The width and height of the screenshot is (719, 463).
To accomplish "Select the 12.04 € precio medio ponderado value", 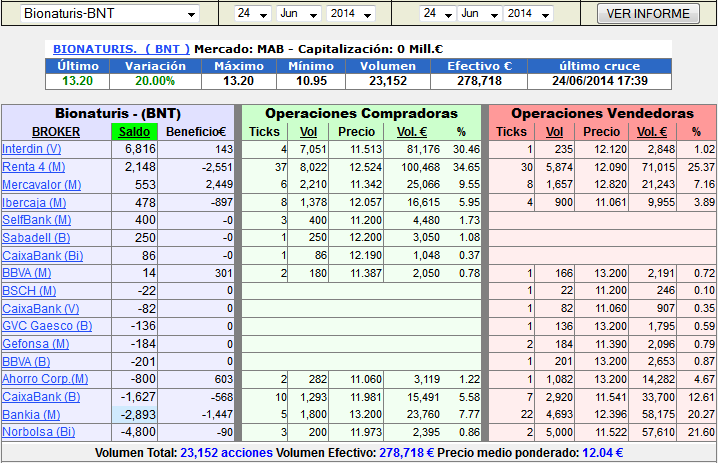I will (603, 453).
